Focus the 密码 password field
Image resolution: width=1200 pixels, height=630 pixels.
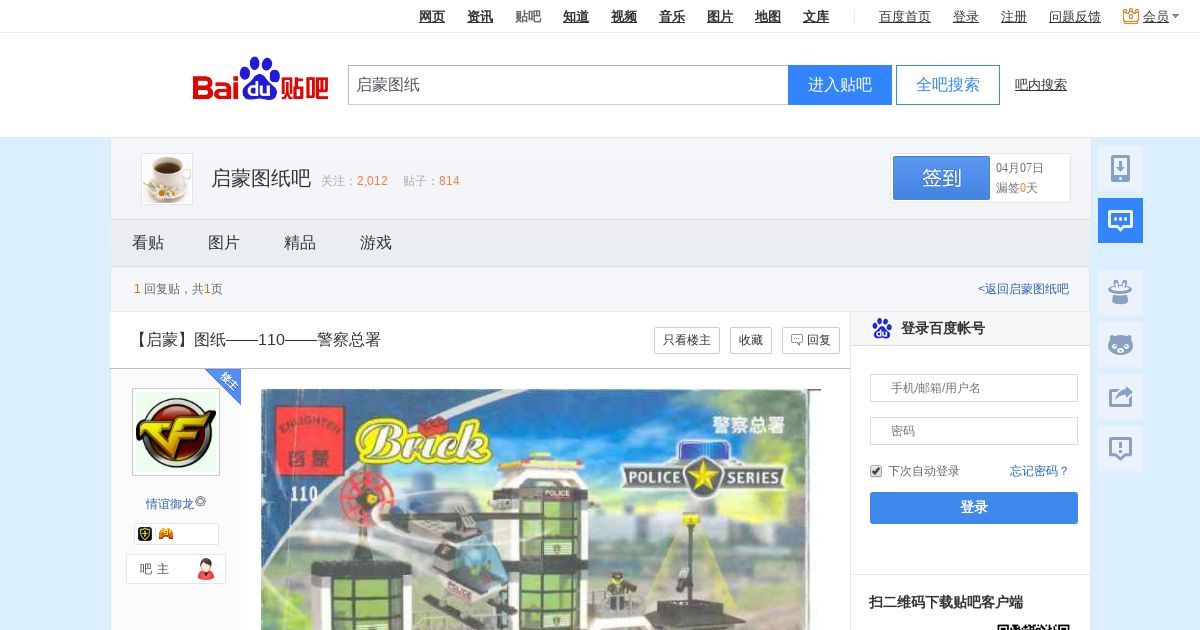click(974, 431)
